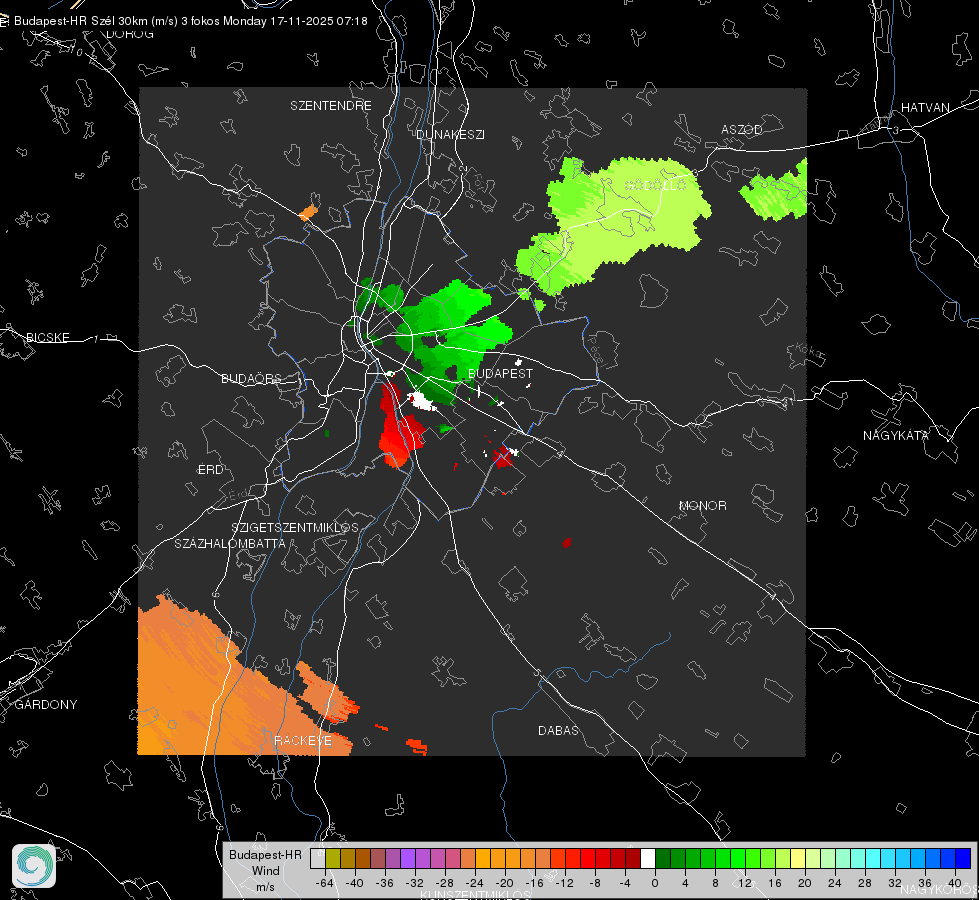Viewport: 979px width, 900px height.
Task: Click the DUNAKESZI city label
Action: tap(450, 135)
